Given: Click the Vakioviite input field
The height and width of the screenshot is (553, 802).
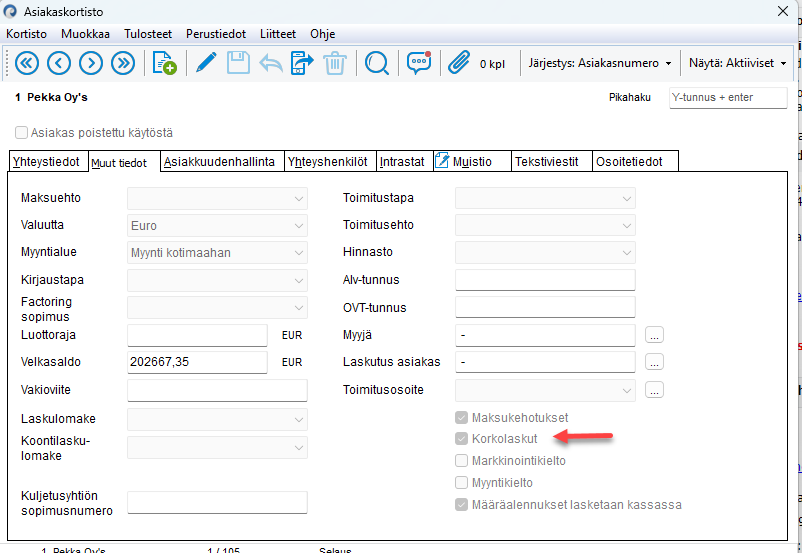Looking at the screenshot, I should click(217, 390).
